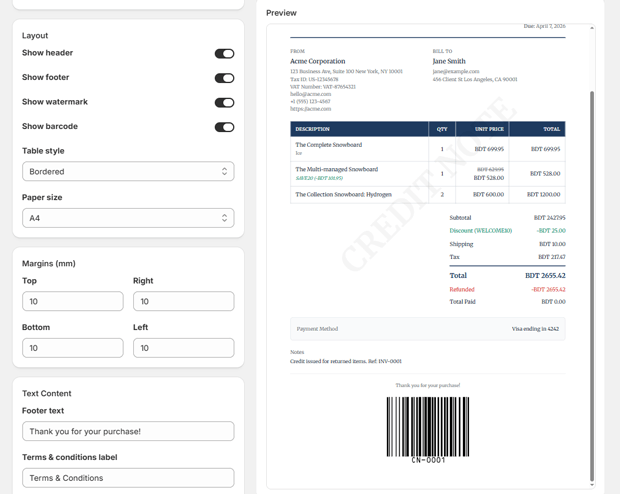Click the 'Jane Smith' bill-to name
The image size is (620, 494).
coord(449,61)
